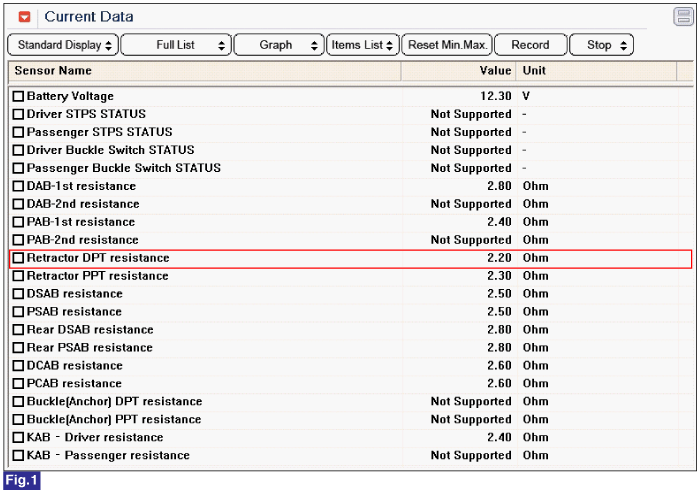Check the DCAB resistance checkbox
This screenshot has height=491, width=700.
[x=18, y=366]
